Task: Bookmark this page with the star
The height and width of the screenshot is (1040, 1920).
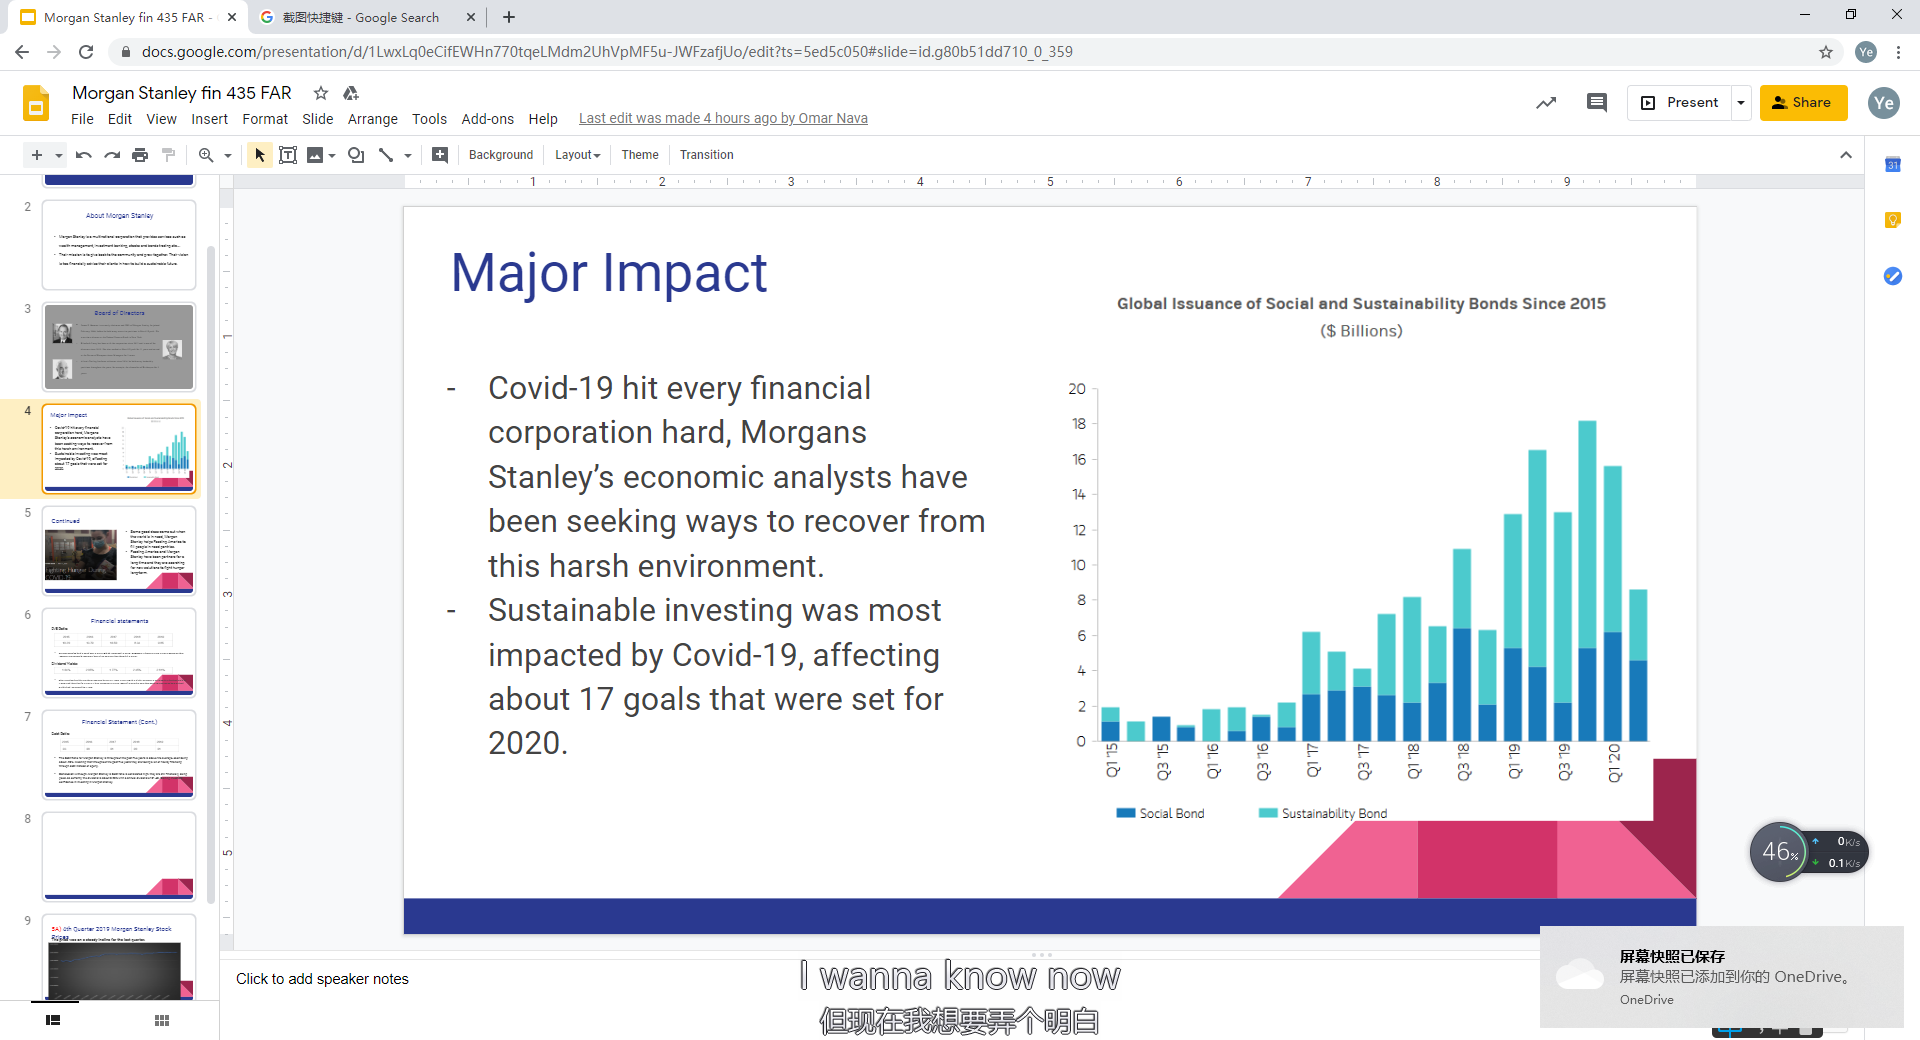Action: pos(1826,52)
